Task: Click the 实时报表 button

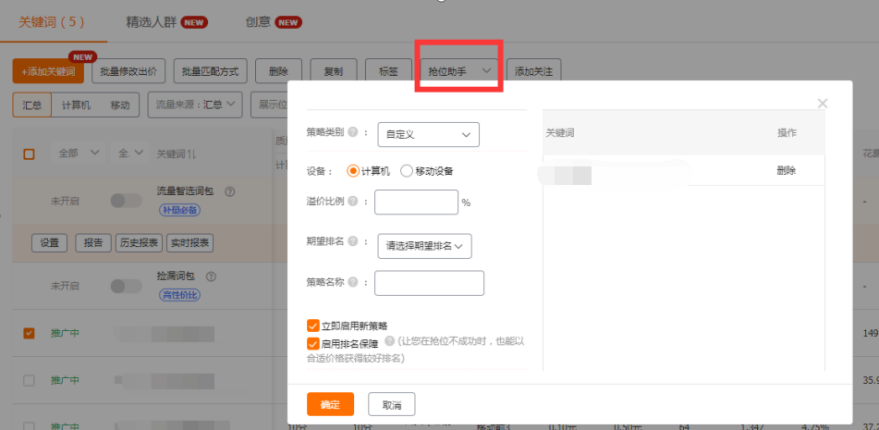Action: pyautogui.click(x=190, y=243)
